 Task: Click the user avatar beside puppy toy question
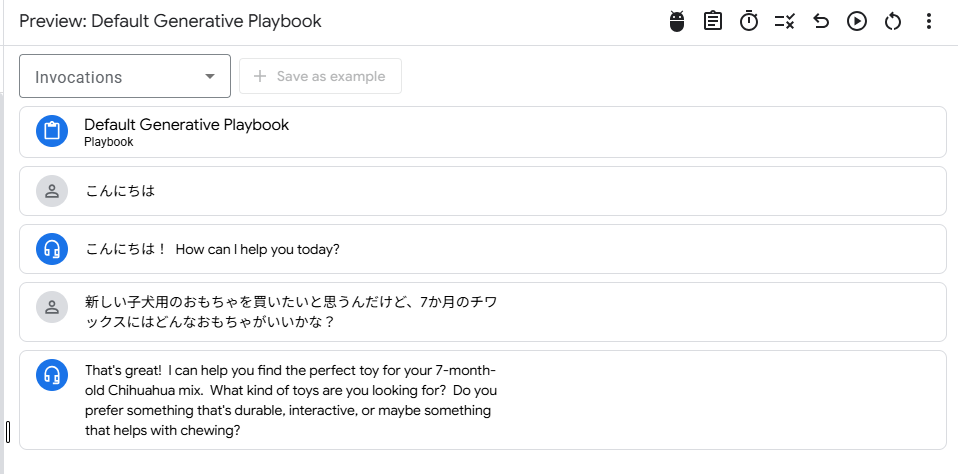(52, 307)
